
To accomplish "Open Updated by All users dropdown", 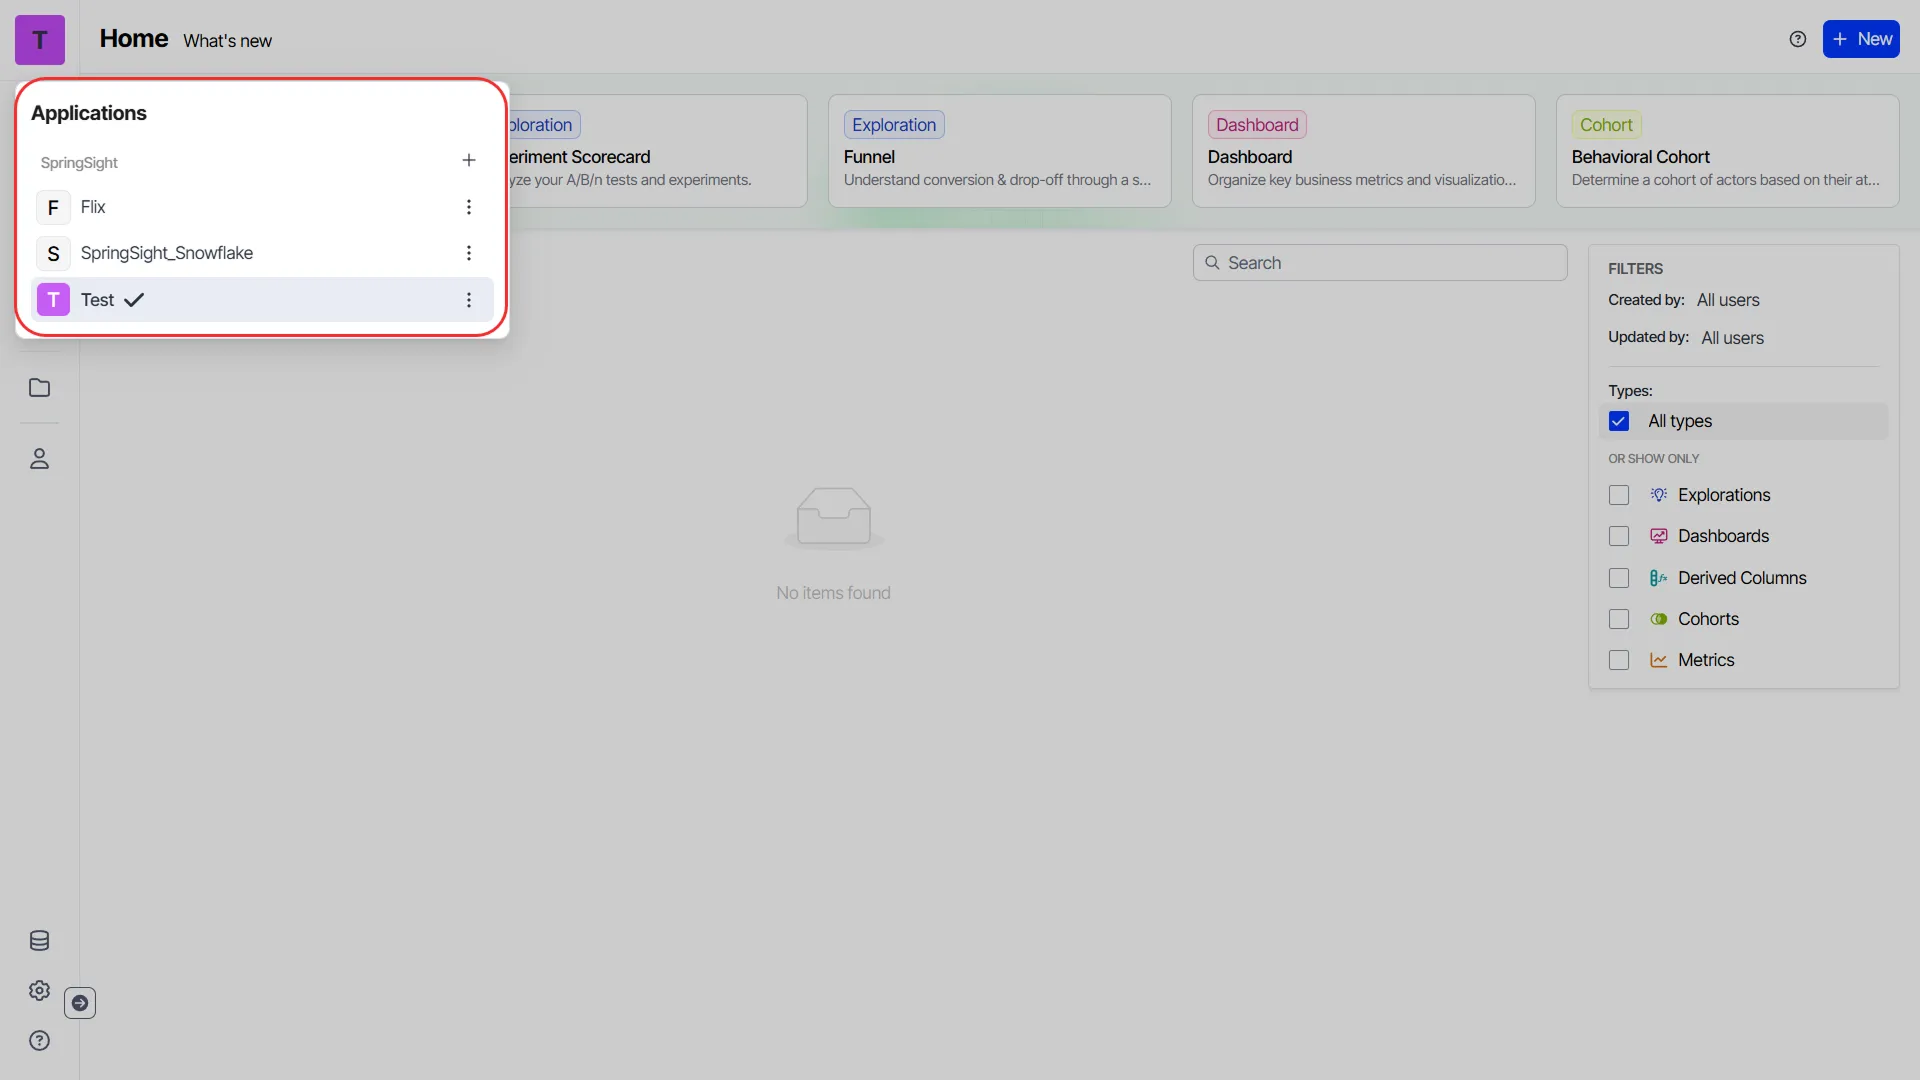I will [1732, 338].
